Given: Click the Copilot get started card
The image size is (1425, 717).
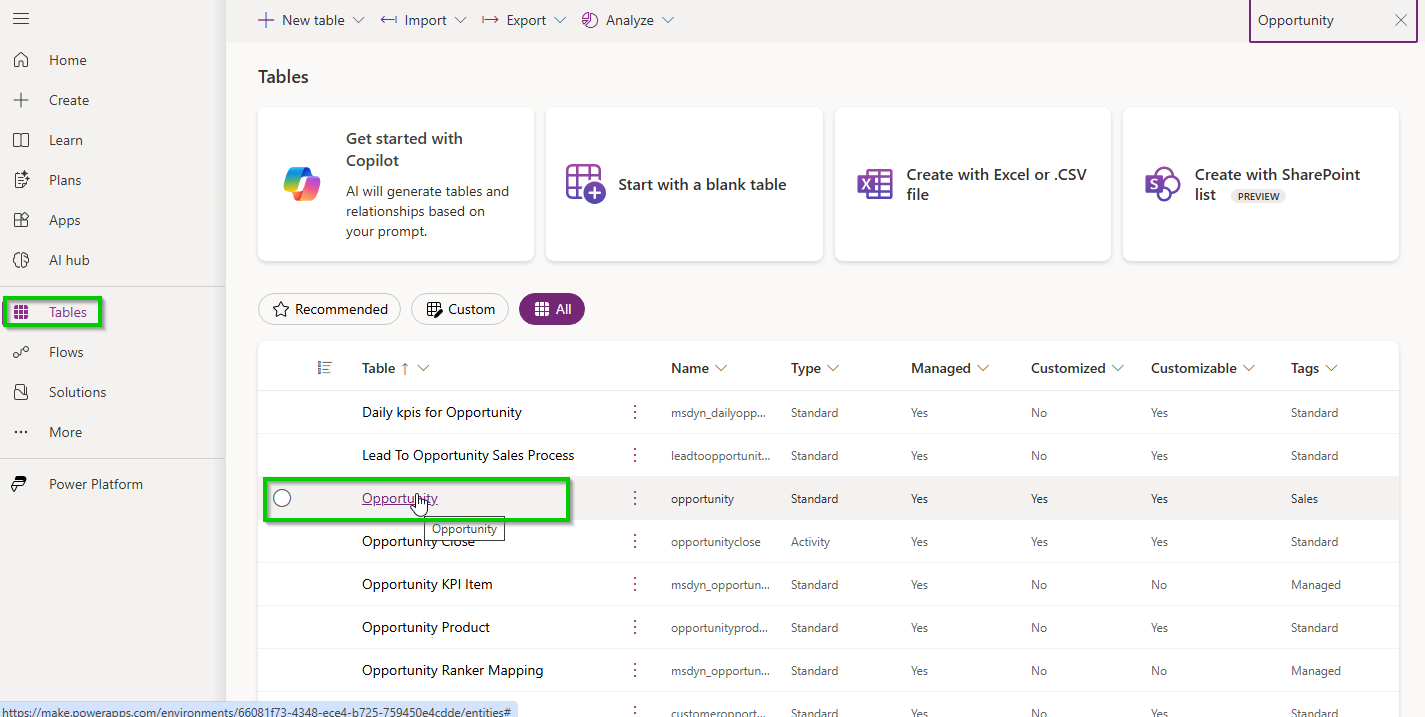Looking at the screenshot, I should tap(395, 184).
